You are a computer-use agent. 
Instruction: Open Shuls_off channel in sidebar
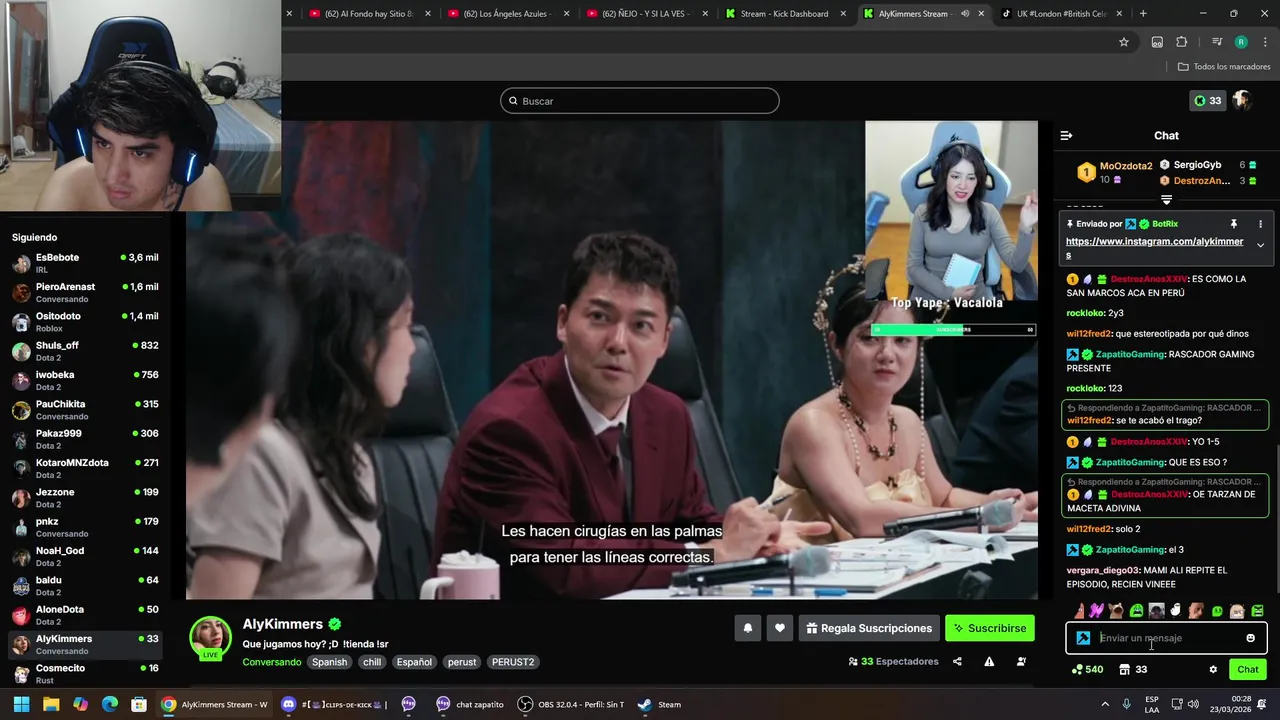pyautogui.click(x=85, y=351)
